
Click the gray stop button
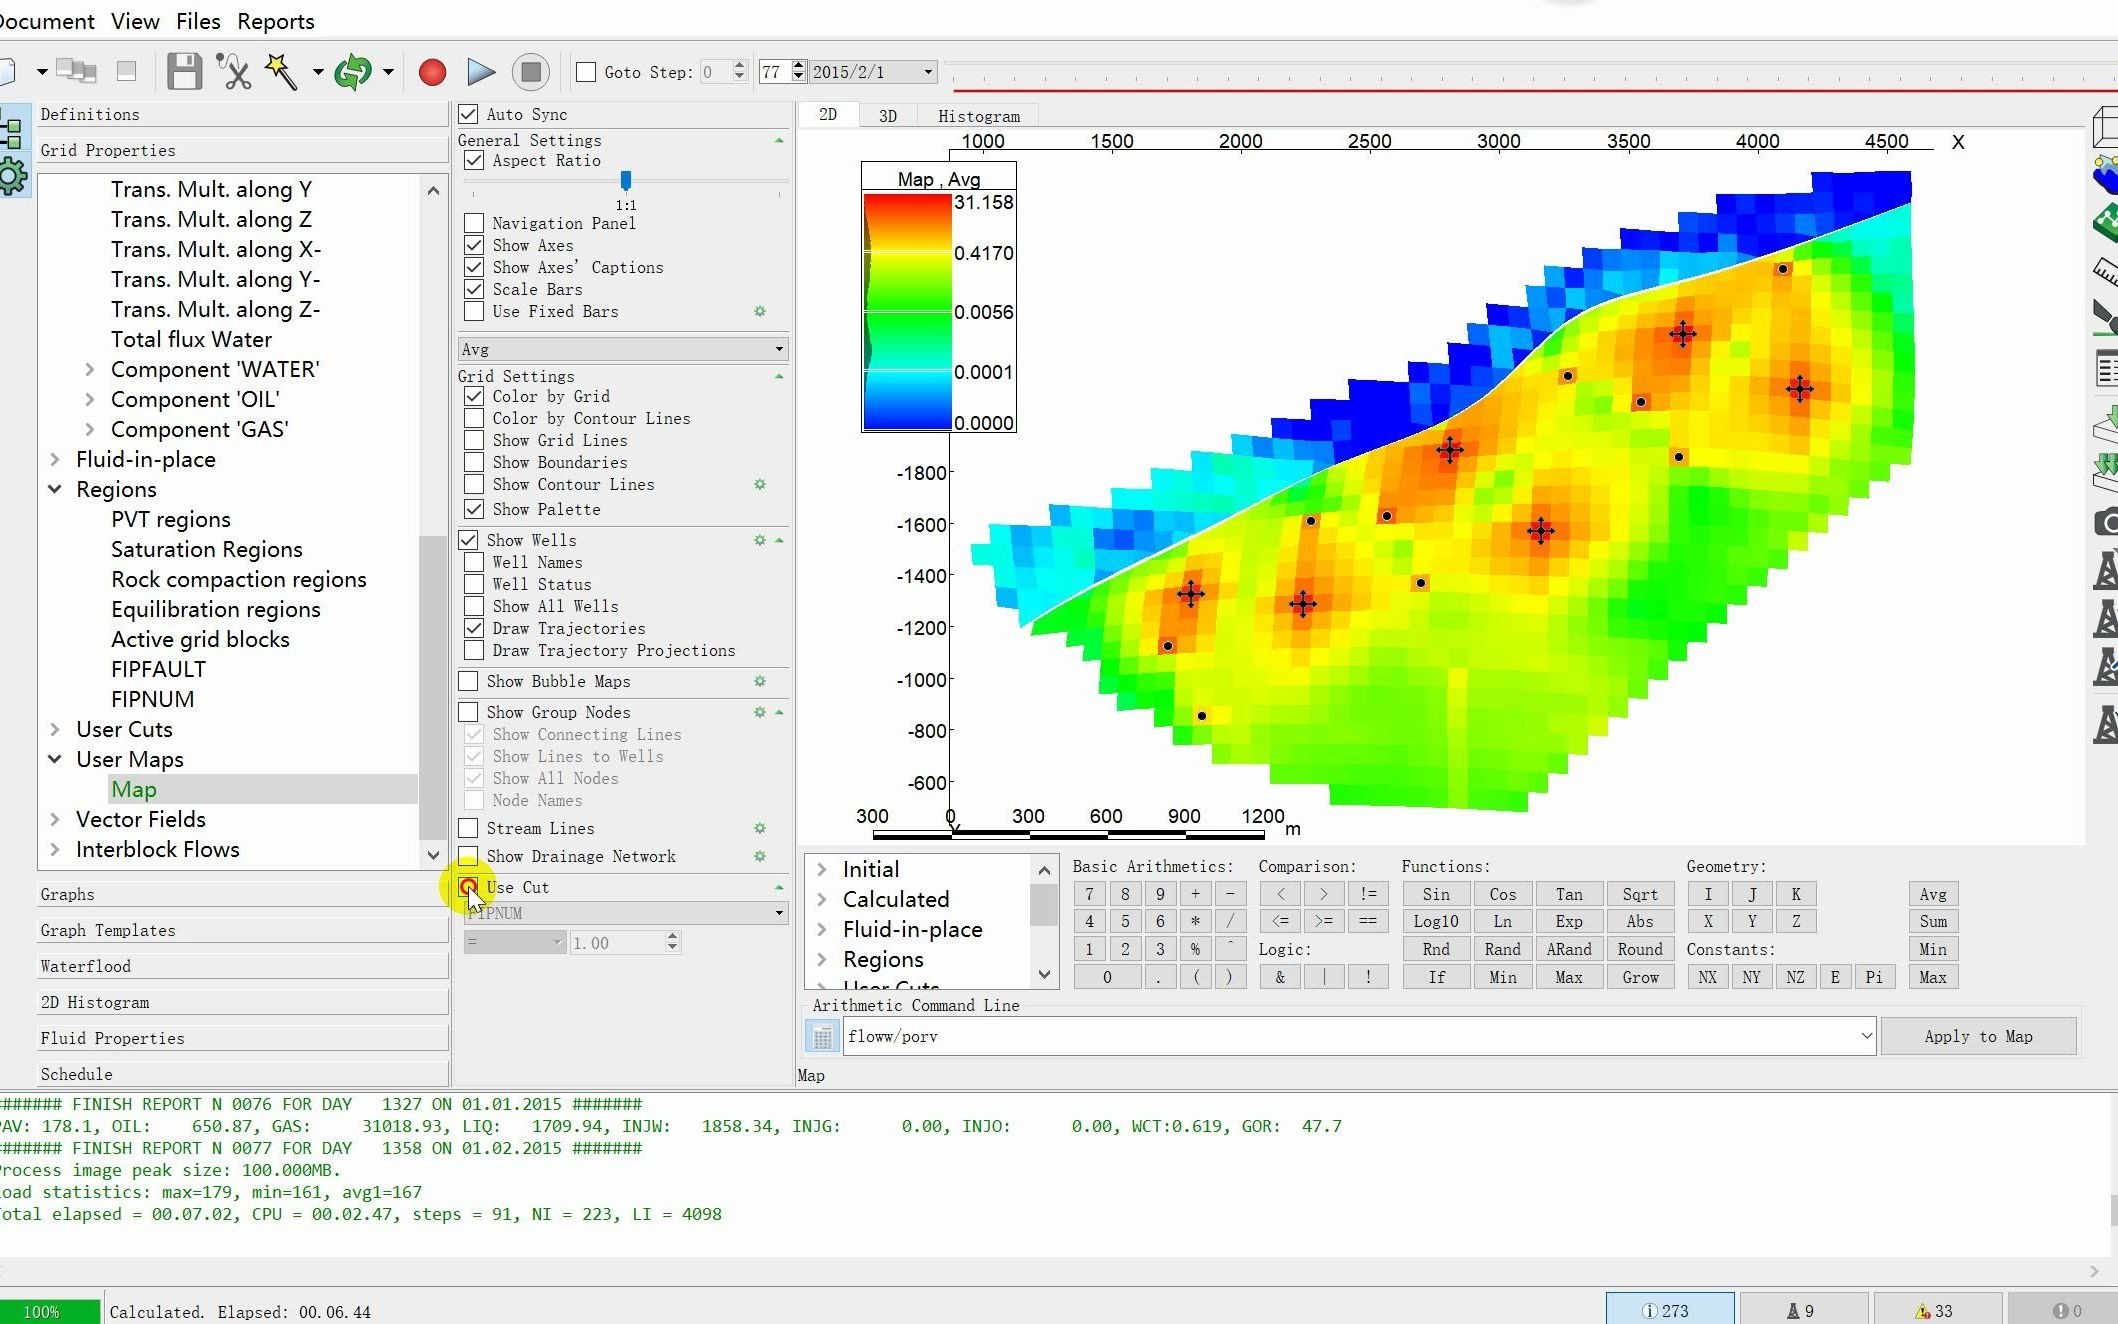coord(531,72)
